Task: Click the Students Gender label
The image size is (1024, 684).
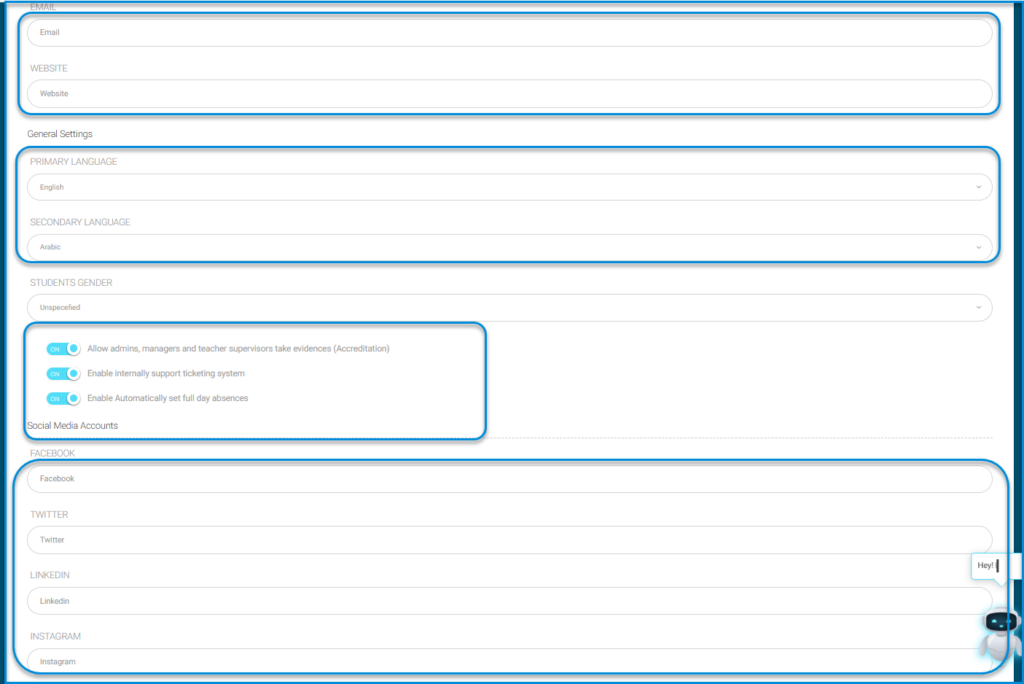Action: (71, 283)
